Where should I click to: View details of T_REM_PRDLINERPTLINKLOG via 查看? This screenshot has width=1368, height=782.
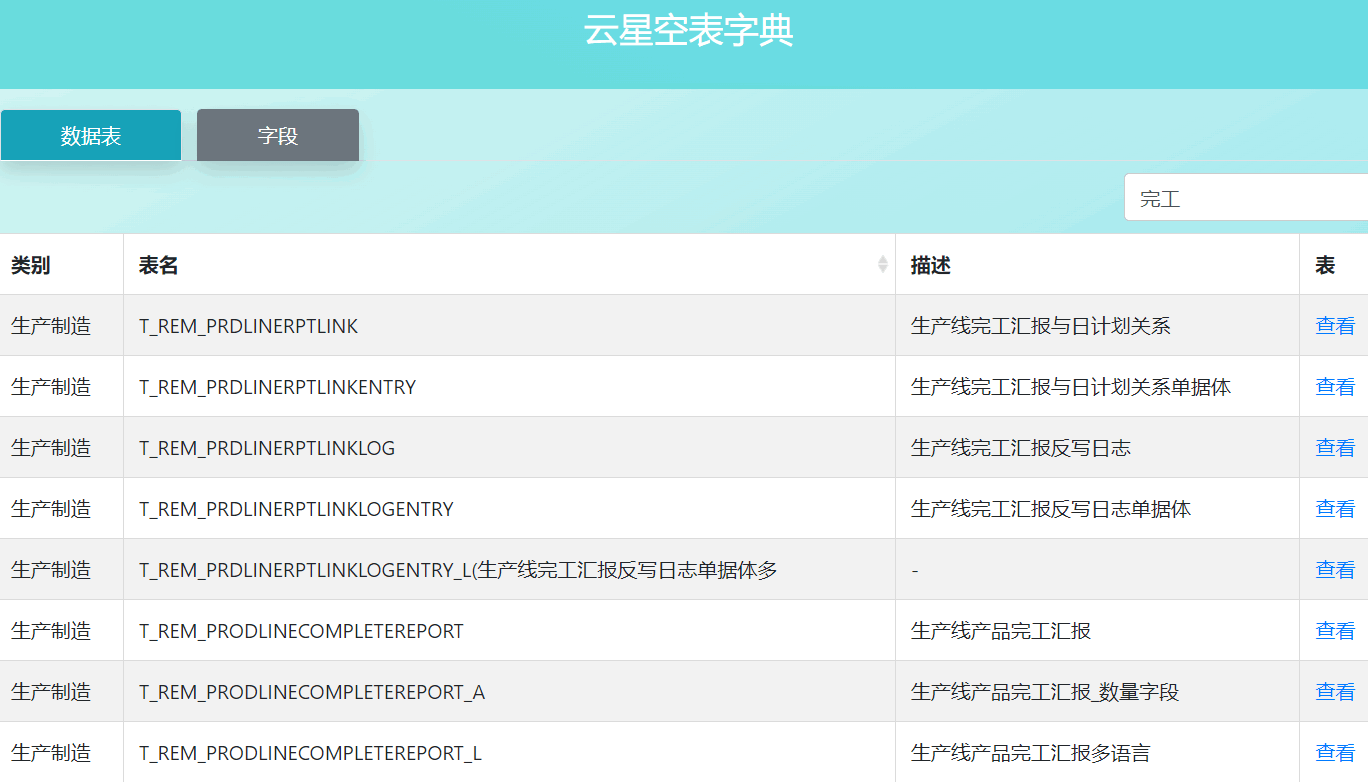point(1335,448)
